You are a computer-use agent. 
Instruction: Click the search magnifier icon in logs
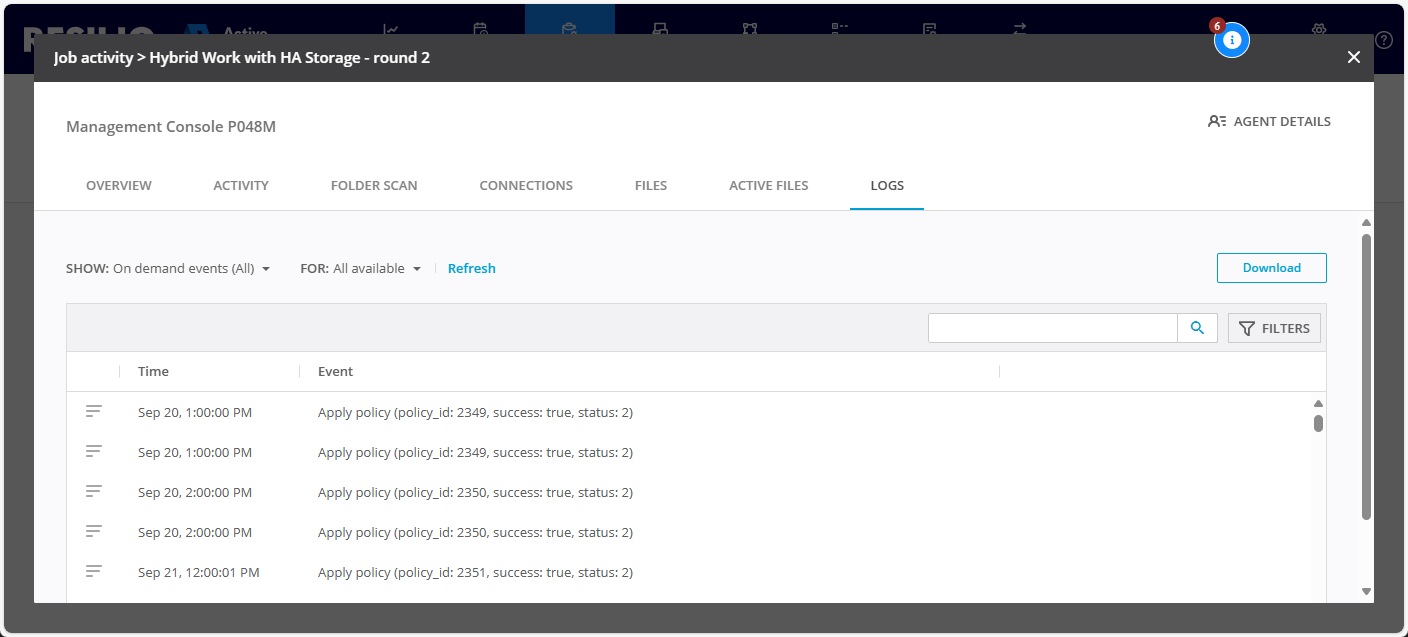(1197, 328)
